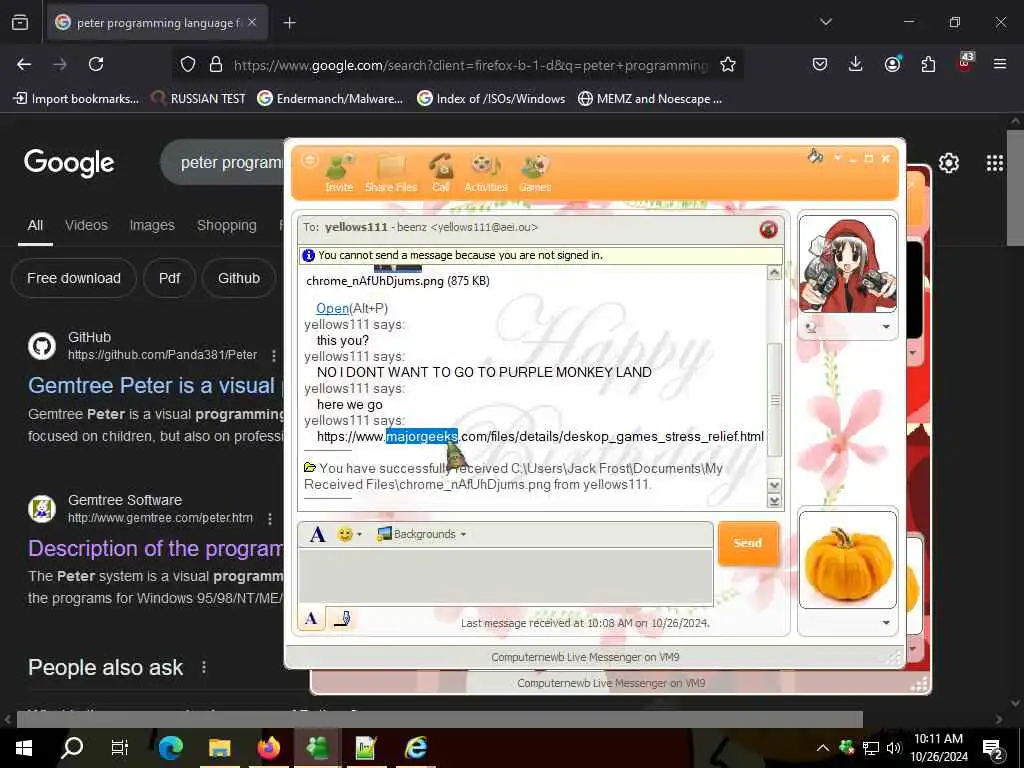This screenshot has width=1024, height=768.
Task: Open the Firefox hamburger menu
Action: tap(1000, 64)
